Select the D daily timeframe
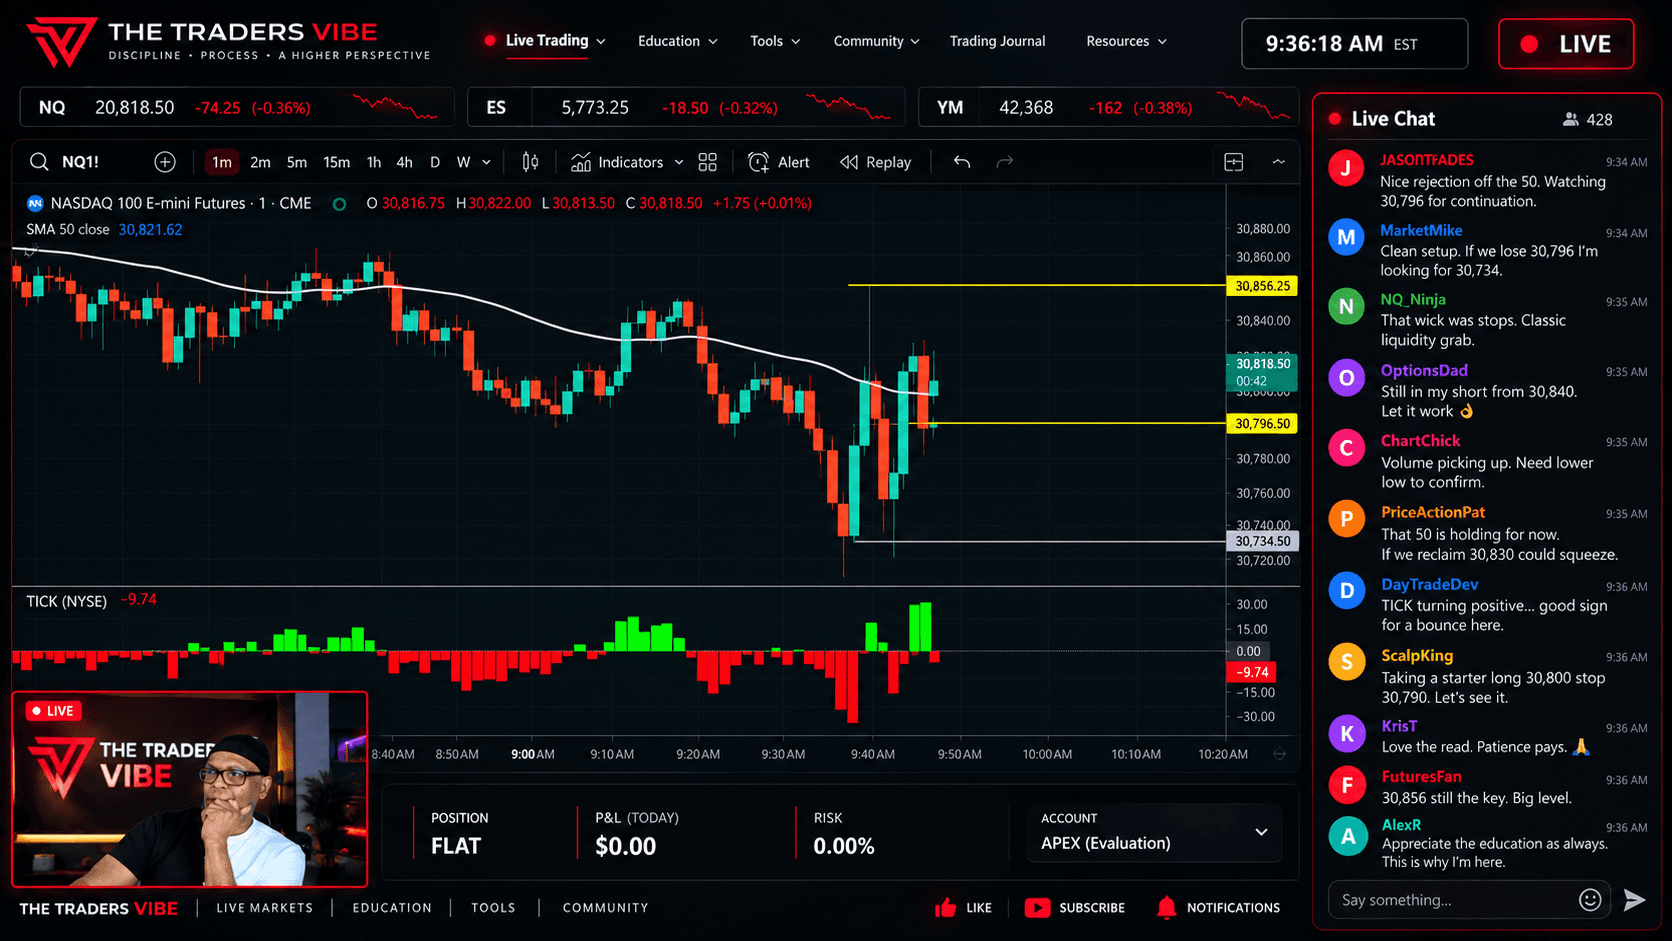Image resolution: width=1672 pixels, height=941 pixels. pyautogui.click(x=435, y=162)
